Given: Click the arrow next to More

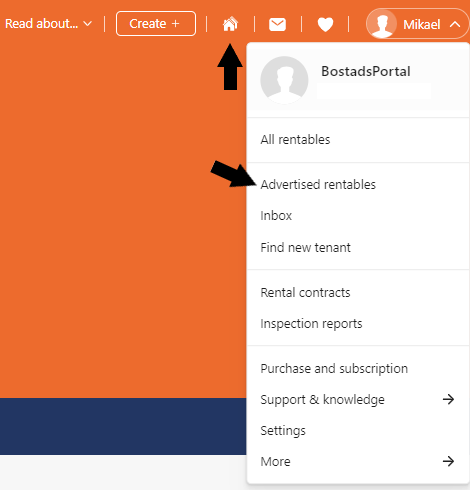Looking at the screenshot, I should click(448, 461).
